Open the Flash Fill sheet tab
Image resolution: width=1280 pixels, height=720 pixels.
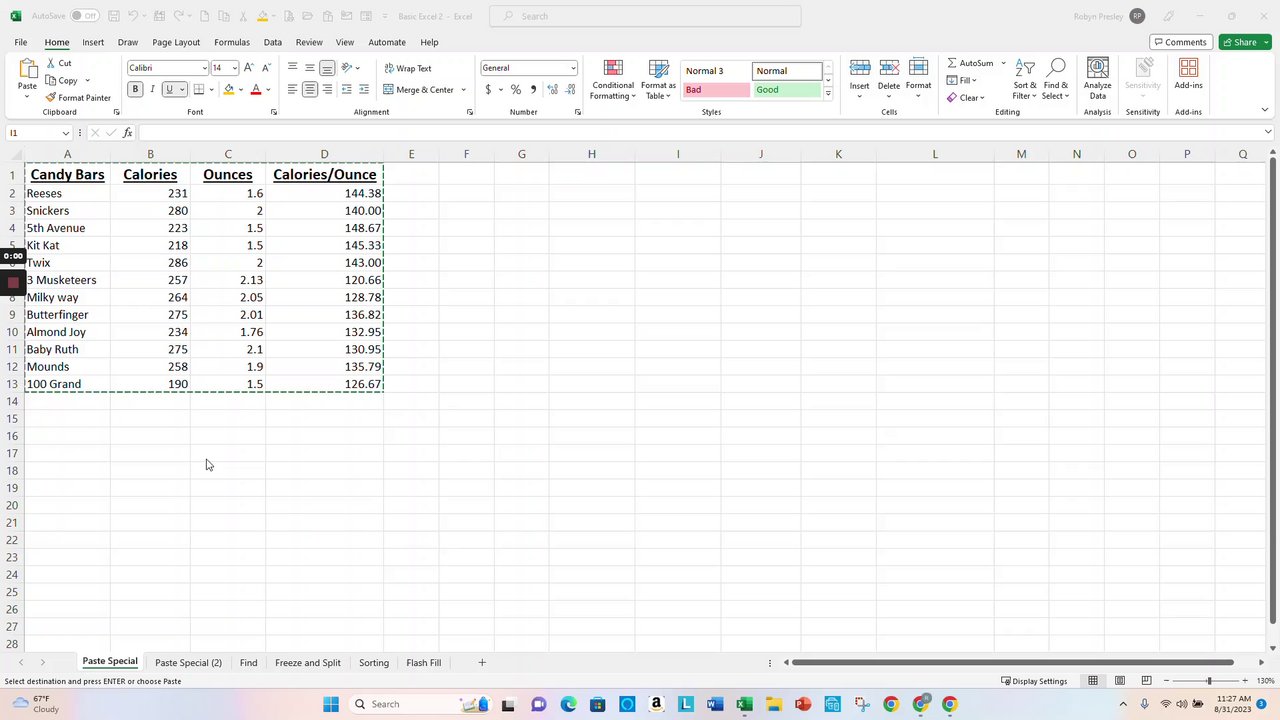point(424,663)
